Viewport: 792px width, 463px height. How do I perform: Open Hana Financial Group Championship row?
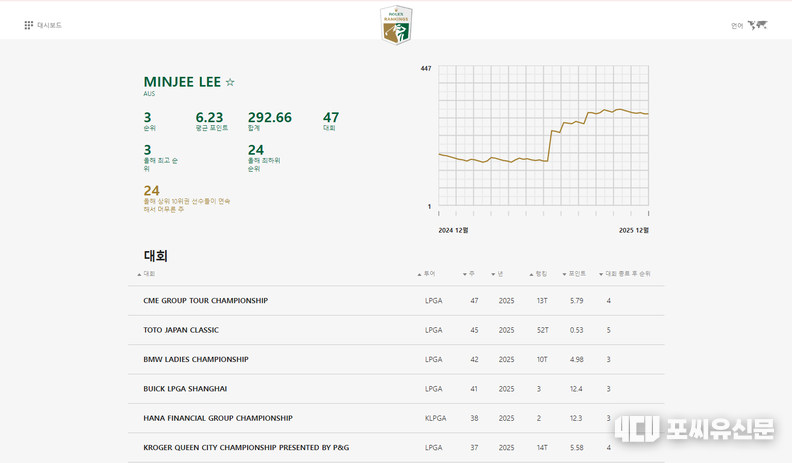pos(218,418)
